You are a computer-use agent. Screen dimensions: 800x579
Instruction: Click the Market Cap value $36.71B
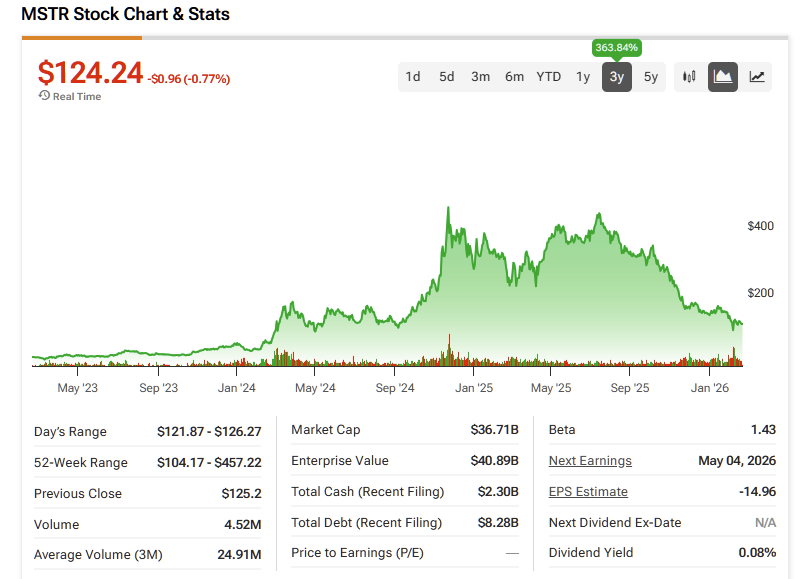coord(495,430)
